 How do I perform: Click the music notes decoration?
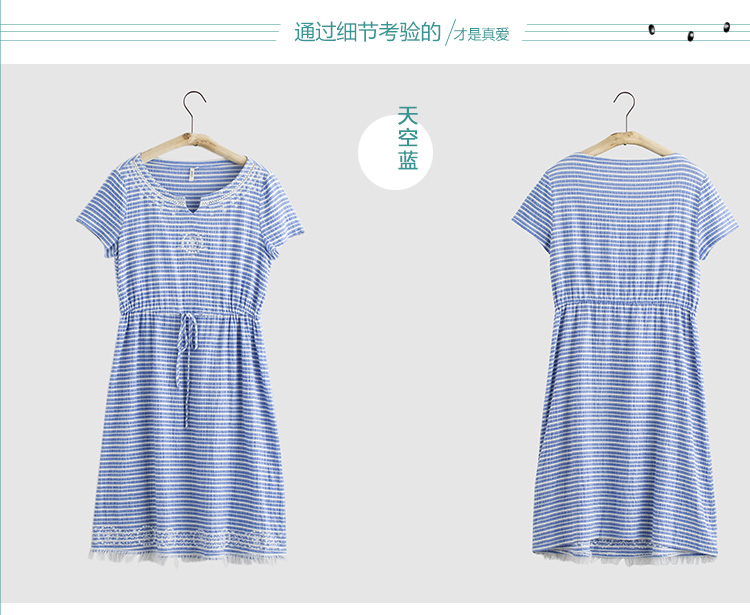coord(689,32)
